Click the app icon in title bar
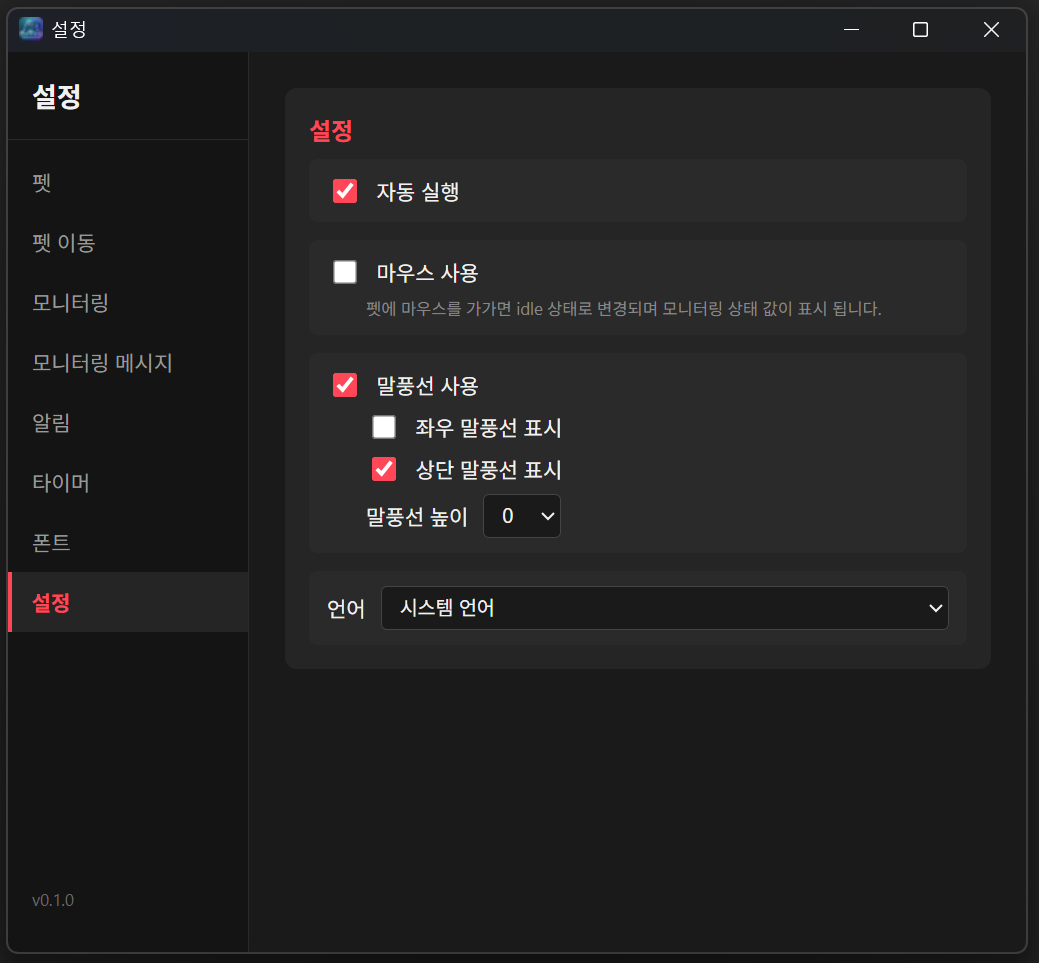Image resolution: width=1039 pixels, height=963 pixels. [30, 28]
